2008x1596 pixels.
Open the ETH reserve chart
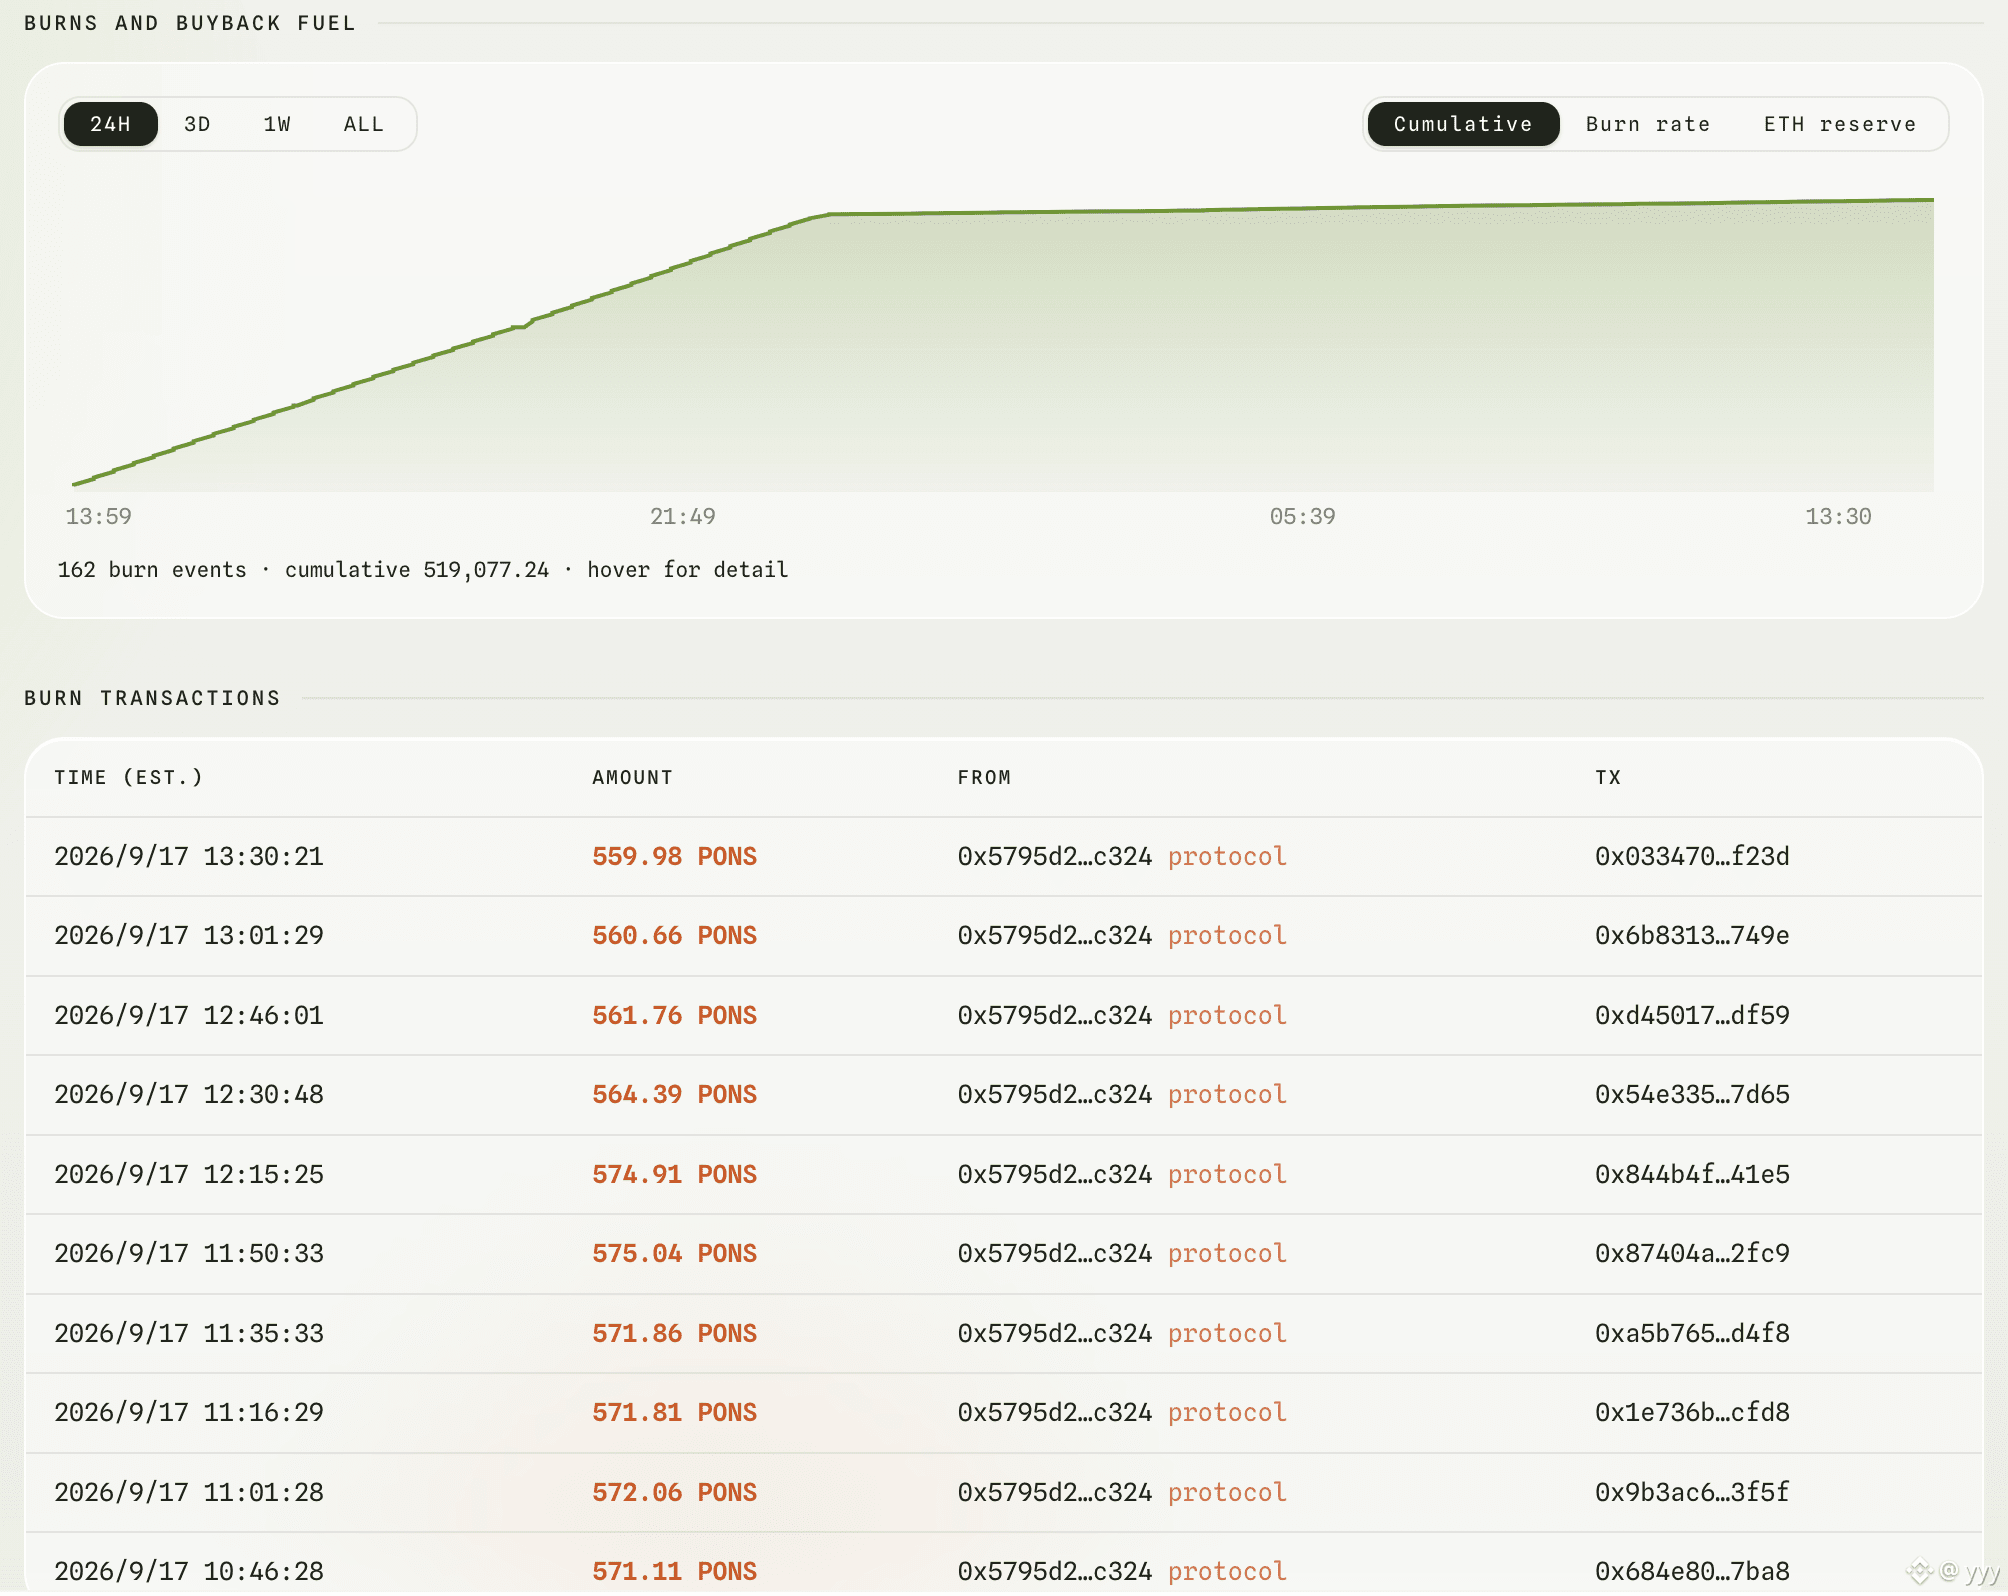(x=1840, y=124)
